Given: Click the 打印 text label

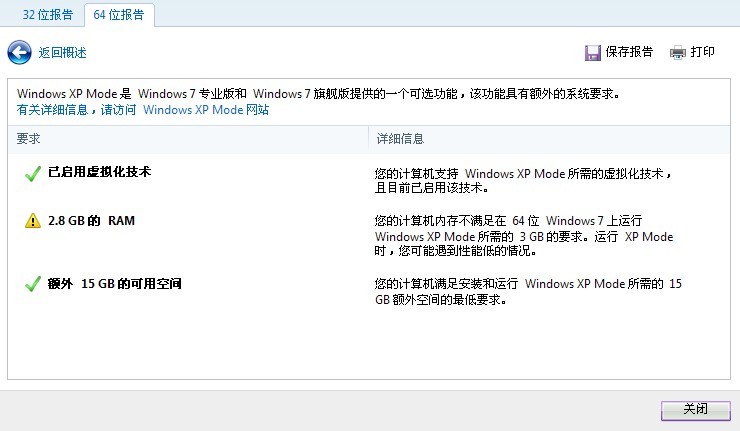Looking at the screenshot, I should [x=703, y=52].
